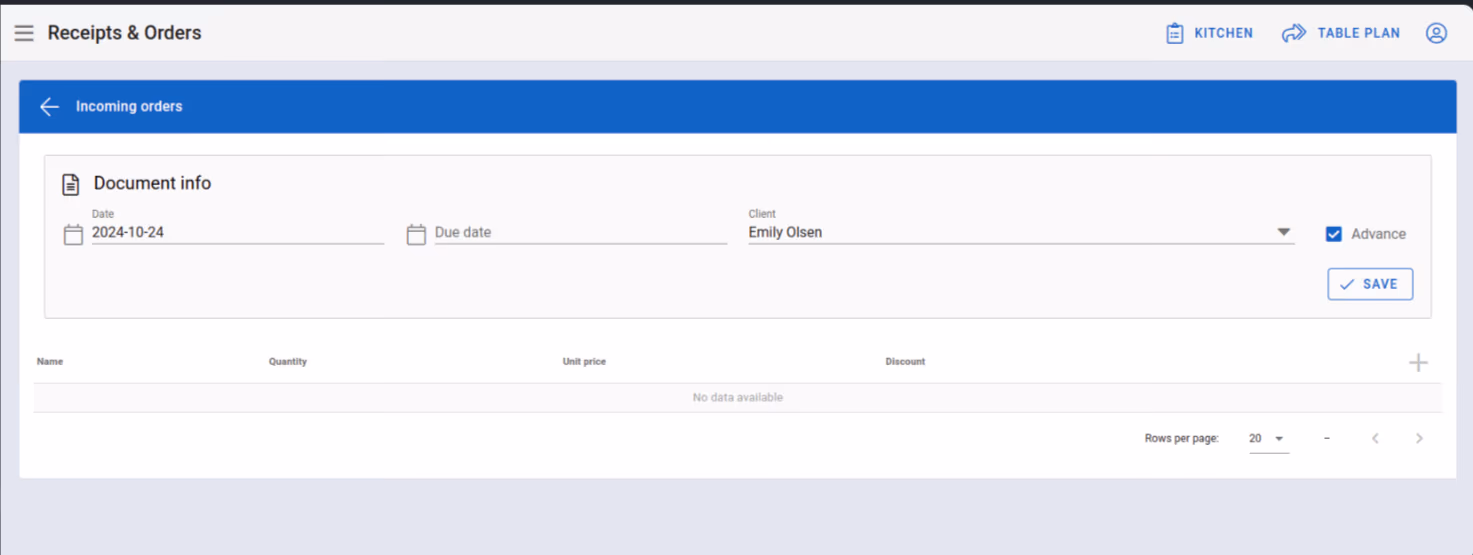Image resolution: width=1473 pixels, height=555 pixels.
Task: Click the Name column header
Action: (50, 362)
